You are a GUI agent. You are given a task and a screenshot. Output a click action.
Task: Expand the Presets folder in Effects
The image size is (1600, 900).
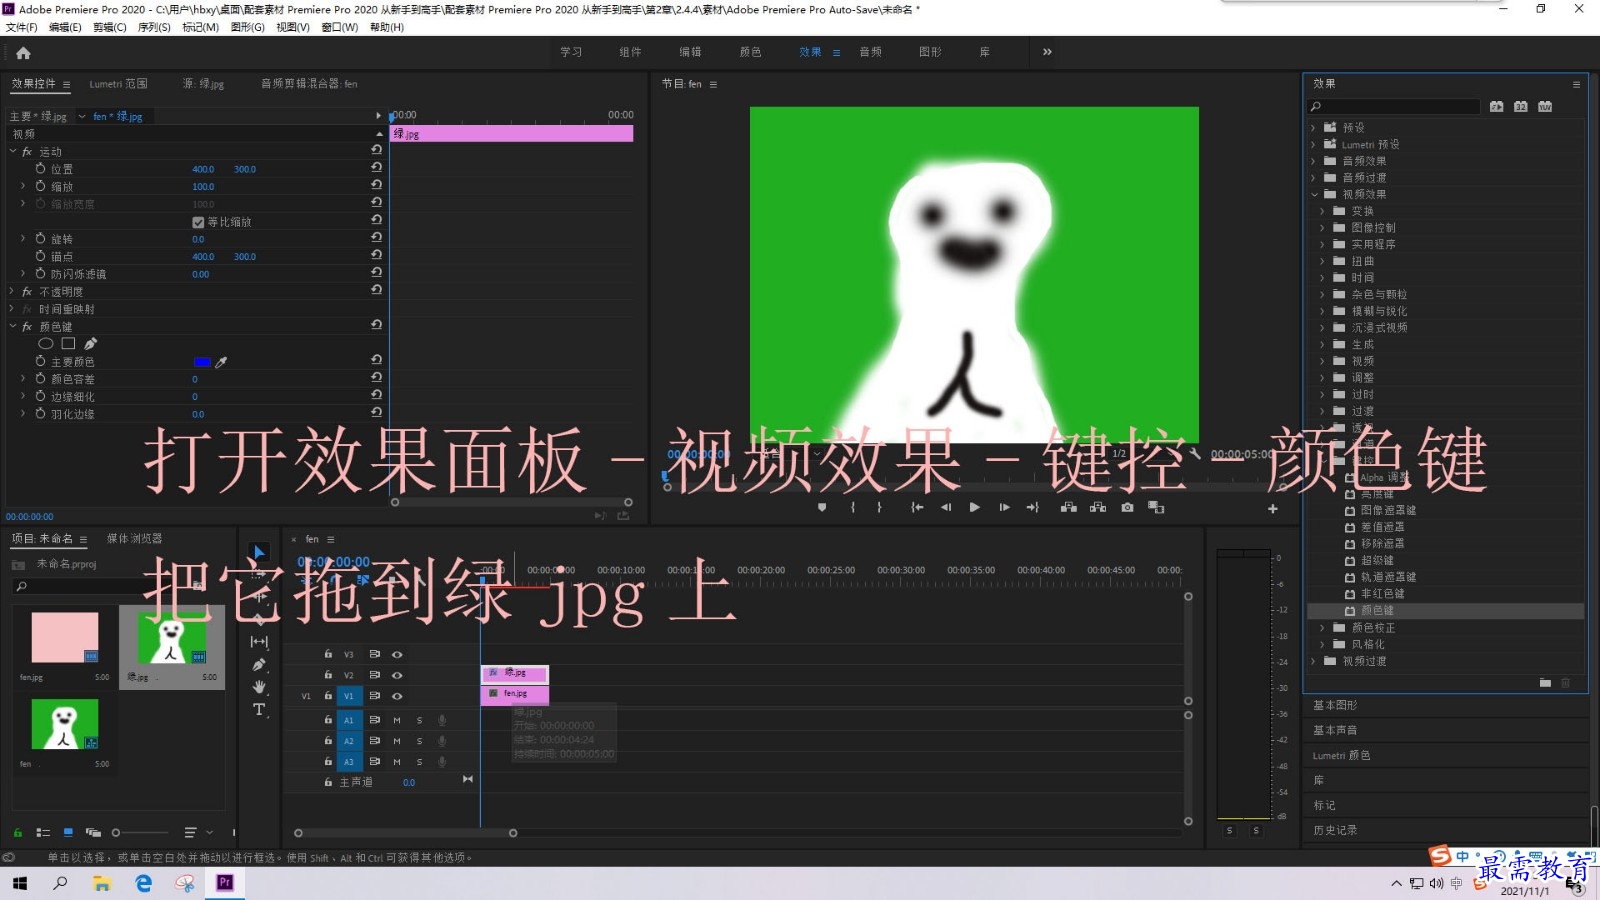pos(1314,127)
